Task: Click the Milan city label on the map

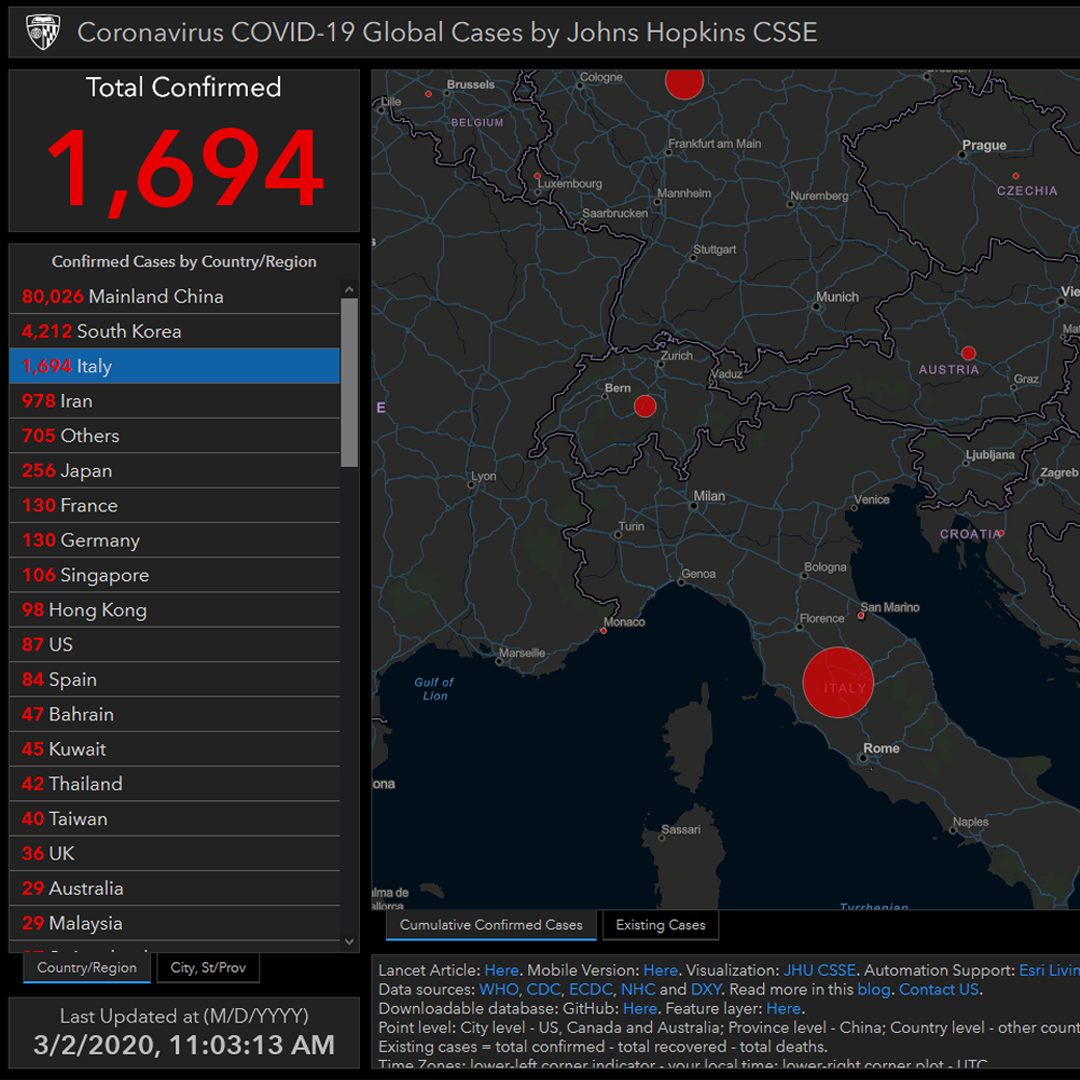Action: click(x=709, y=496)
